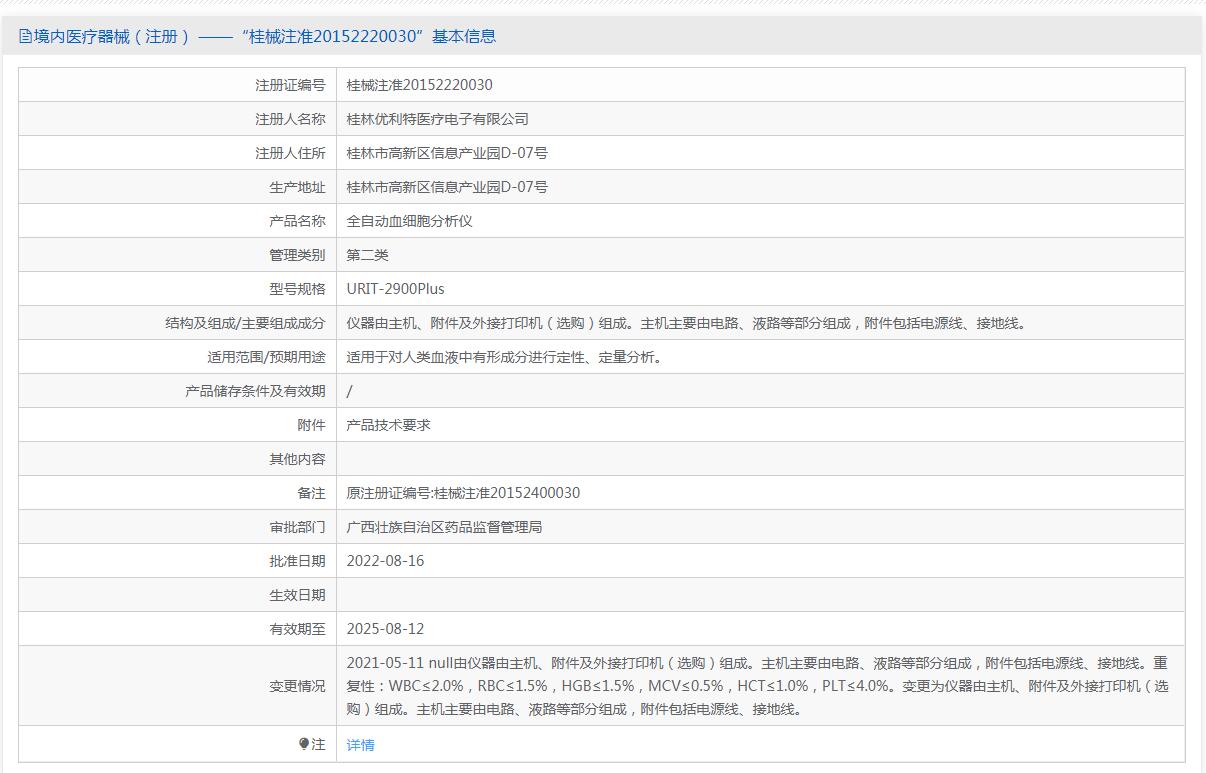Click registrant name 桂林优利特医疗电子有限公司
The height and width of the screenshot is (773, 1206).
[437, 119]
